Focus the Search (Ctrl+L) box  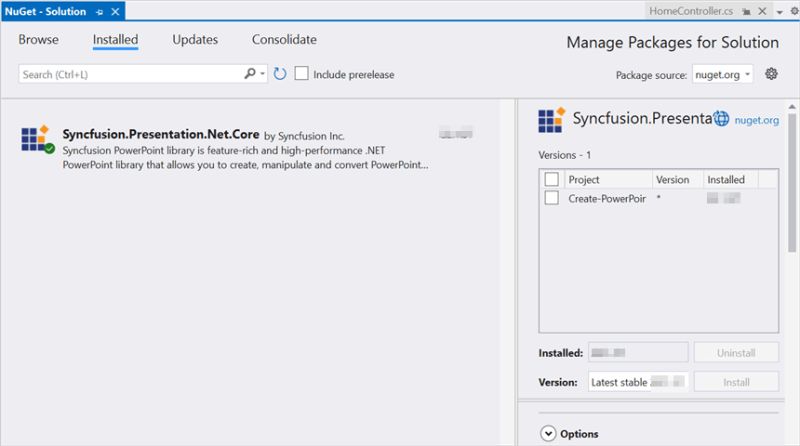click(x=130, y=74)
